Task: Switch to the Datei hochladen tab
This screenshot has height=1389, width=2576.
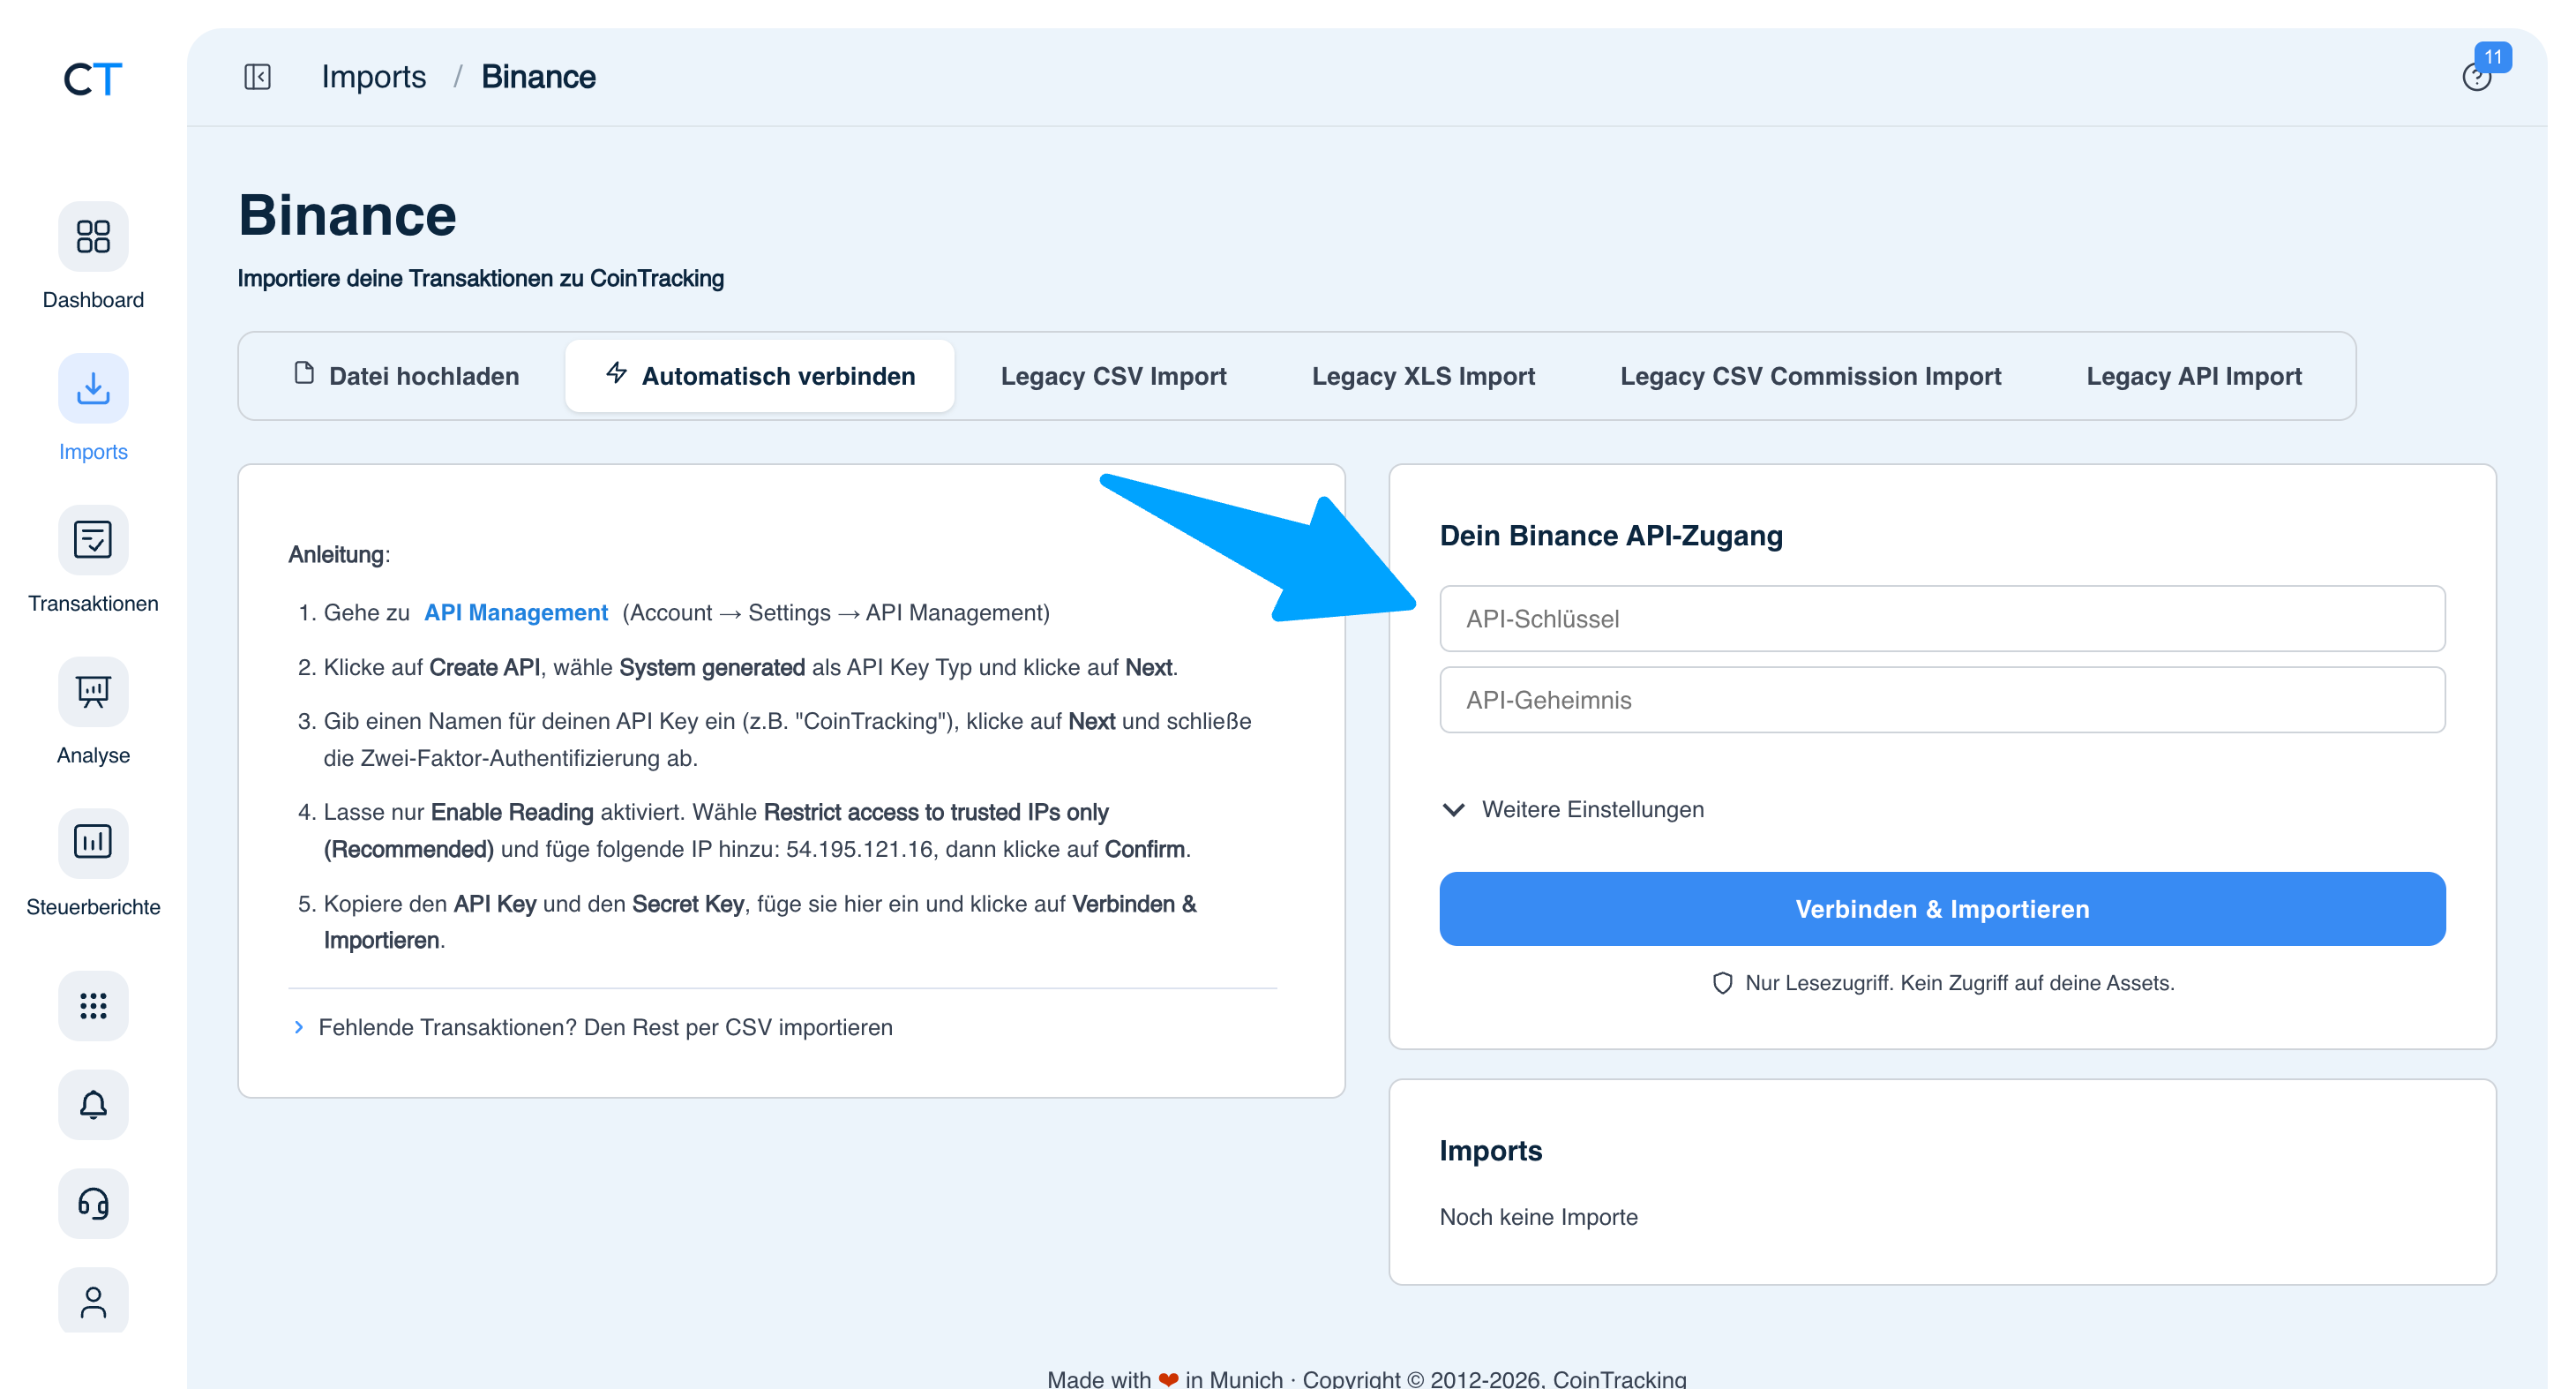Action: (406, 376)
